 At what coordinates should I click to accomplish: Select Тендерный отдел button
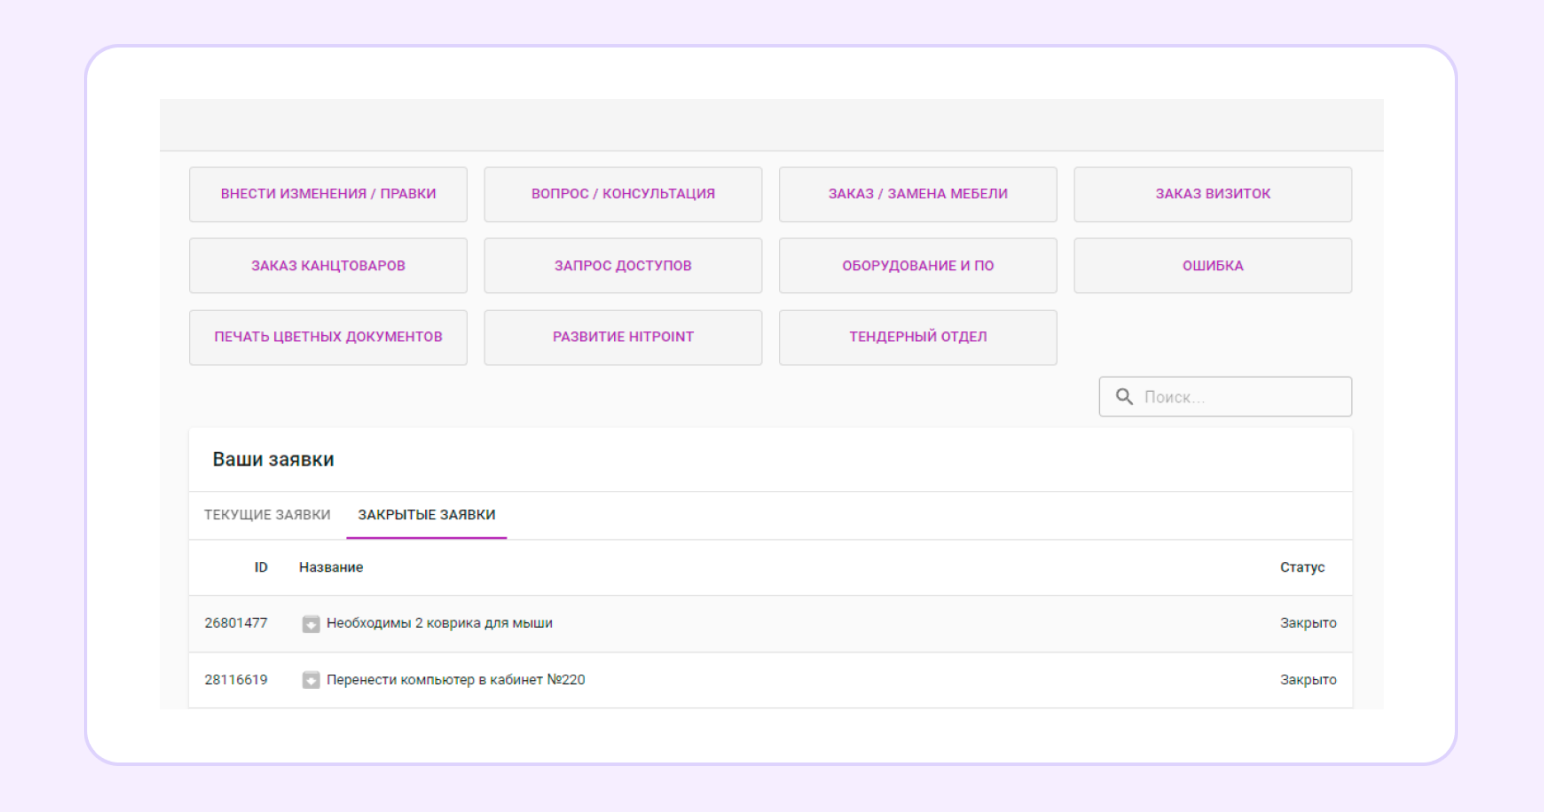pos(917,337)
